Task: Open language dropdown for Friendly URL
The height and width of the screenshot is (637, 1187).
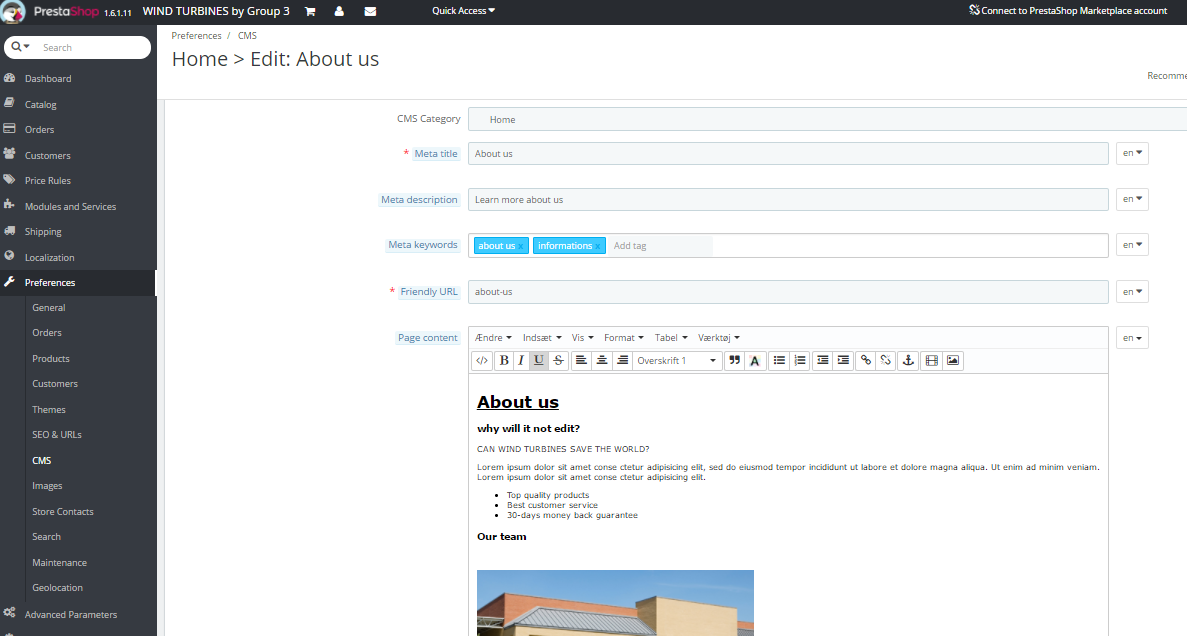Action: click(1132, 292)
